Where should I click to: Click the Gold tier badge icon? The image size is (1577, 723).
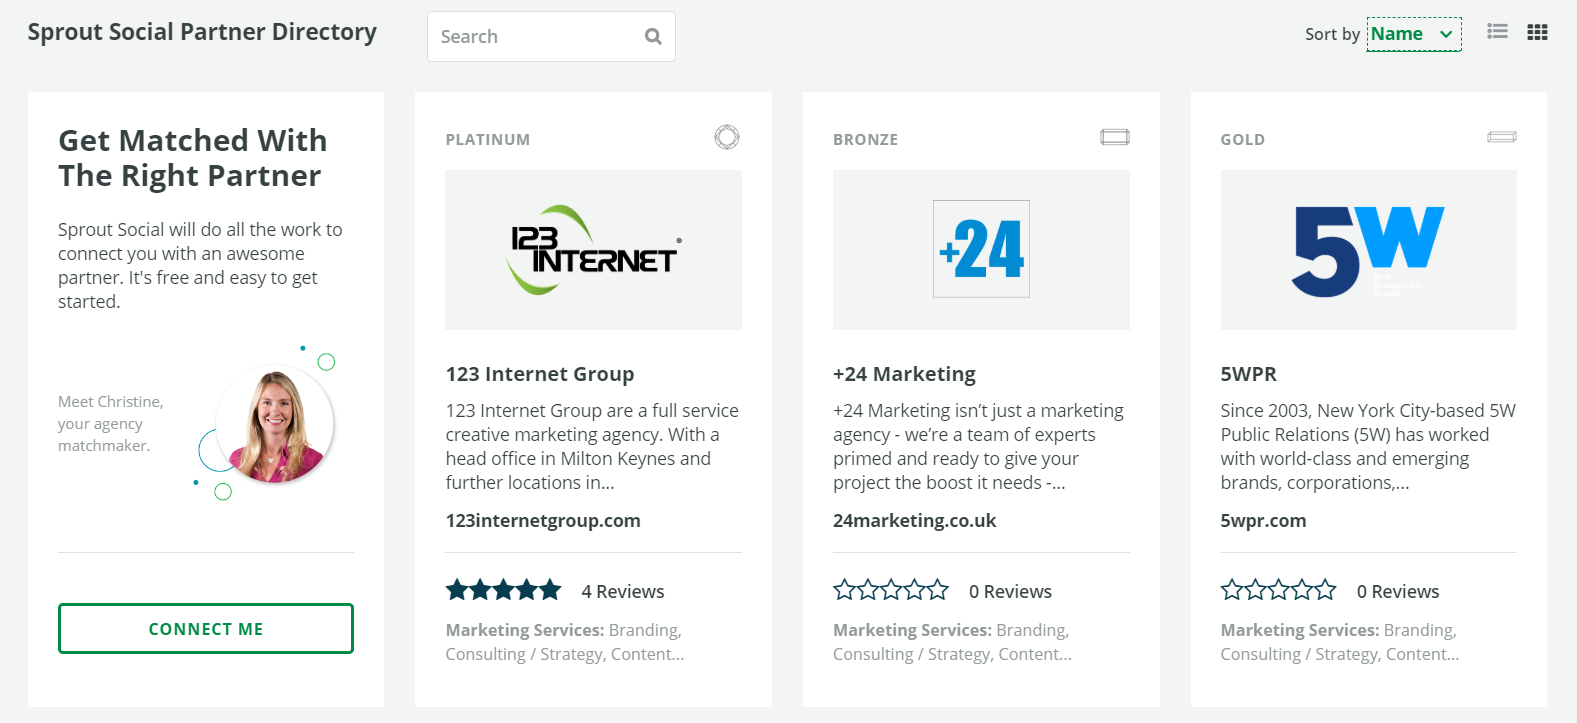pos(1501,137)
